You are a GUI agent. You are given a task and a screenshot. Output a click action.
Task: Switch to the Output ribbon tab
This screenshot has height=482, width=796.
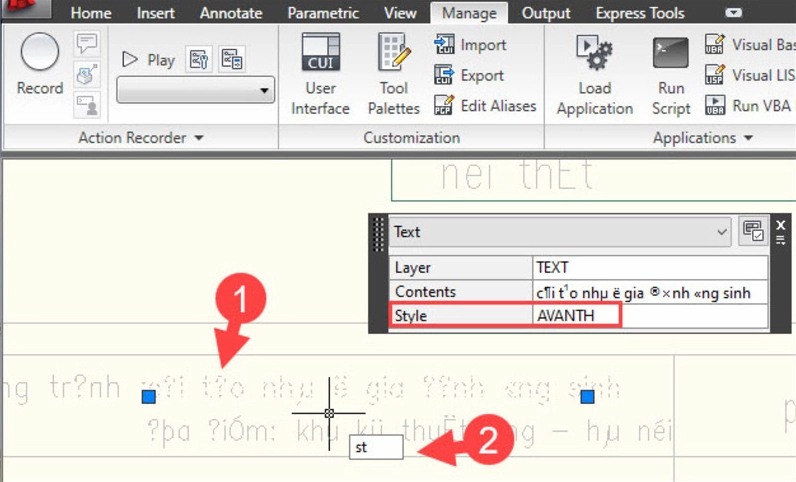546,13
